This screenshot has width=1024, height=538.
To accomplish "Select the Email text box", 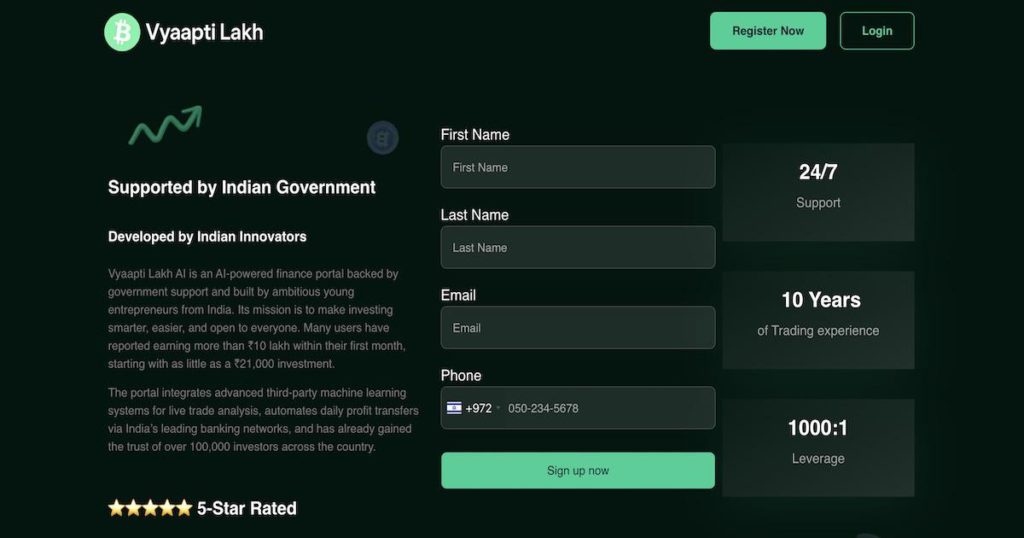I will coord(577,327).
